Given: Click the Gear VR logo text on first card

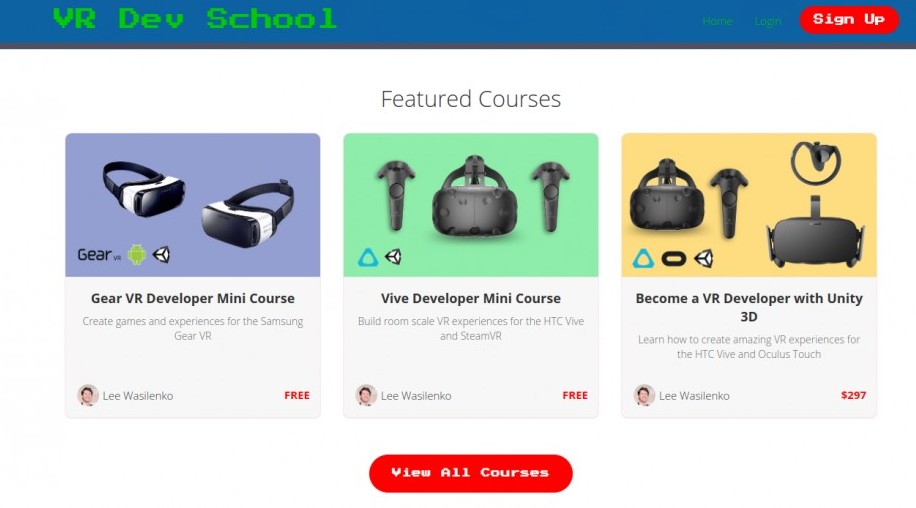Looking at the screenshot, I should click(x=99, y=255).
